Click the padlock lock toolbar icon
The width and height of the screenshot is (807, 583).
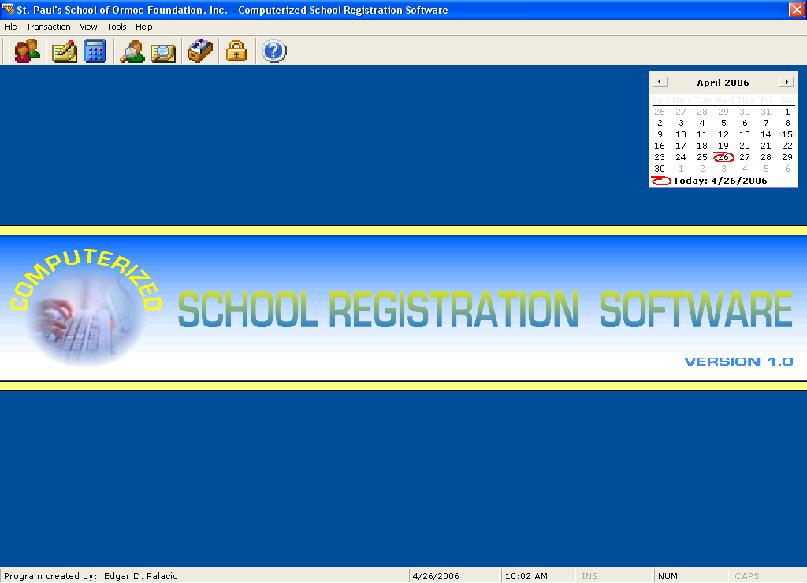pos(236,51)
